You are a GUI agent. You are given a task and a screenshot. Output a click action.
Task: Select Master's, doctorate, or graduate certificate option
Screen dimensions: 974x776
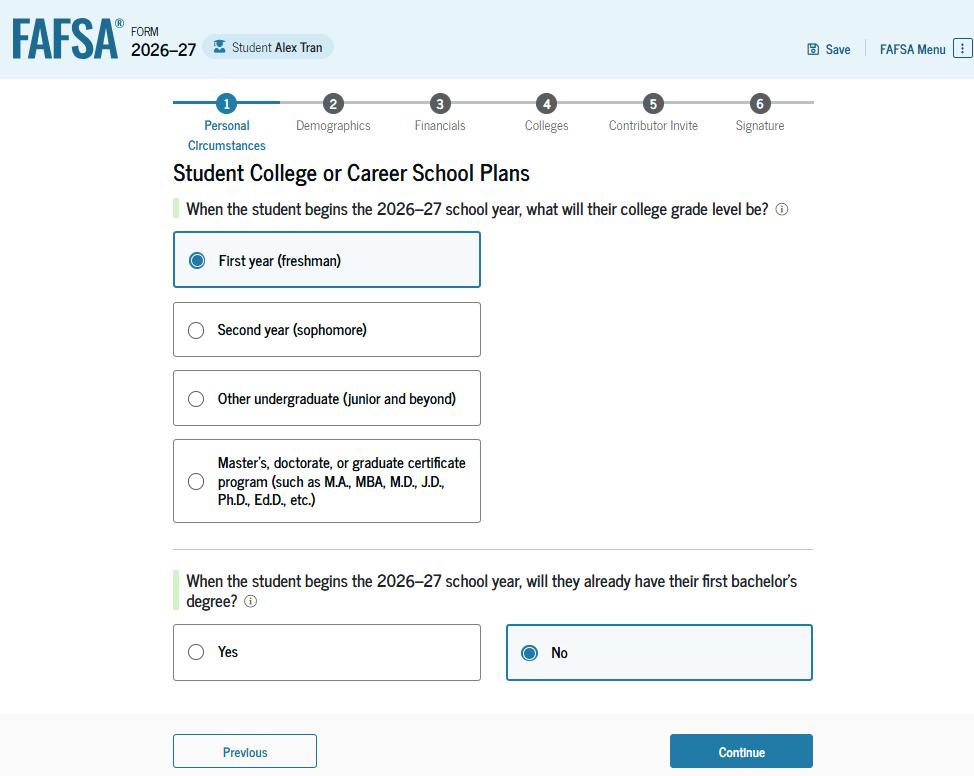197,481
